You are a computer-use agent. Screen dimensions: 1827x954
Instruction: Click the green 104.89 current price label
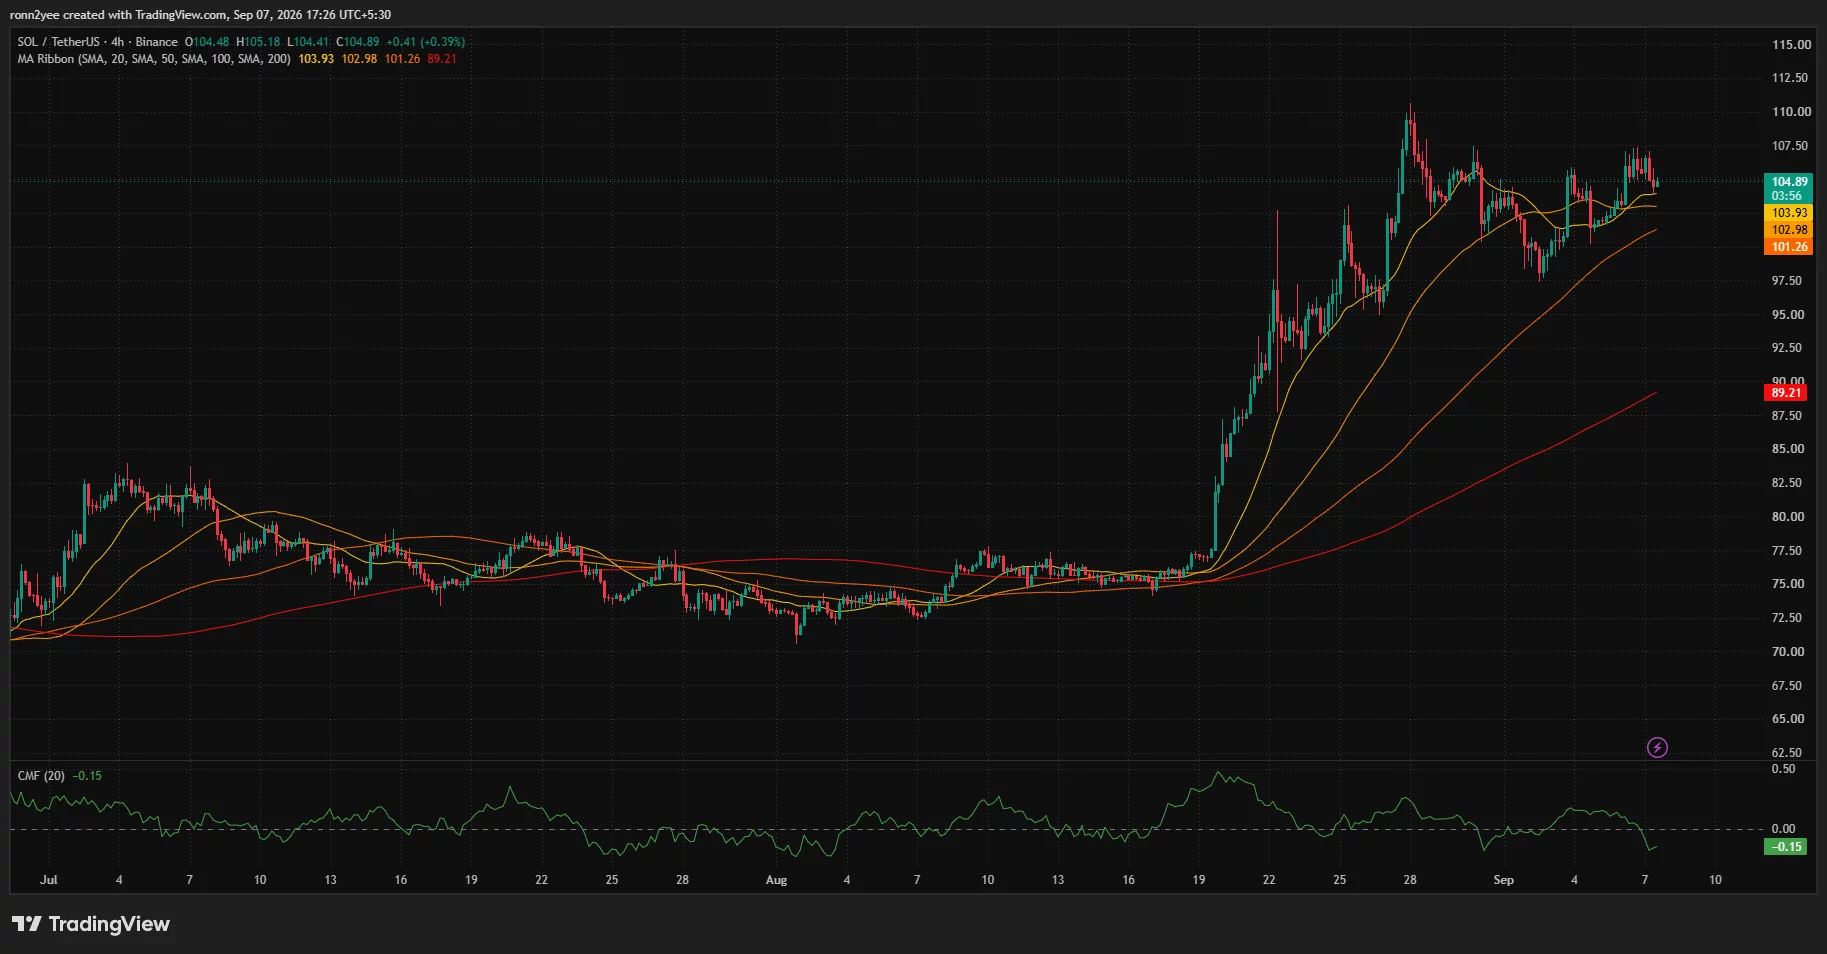pyautogui.click(x=1789, y=182)
